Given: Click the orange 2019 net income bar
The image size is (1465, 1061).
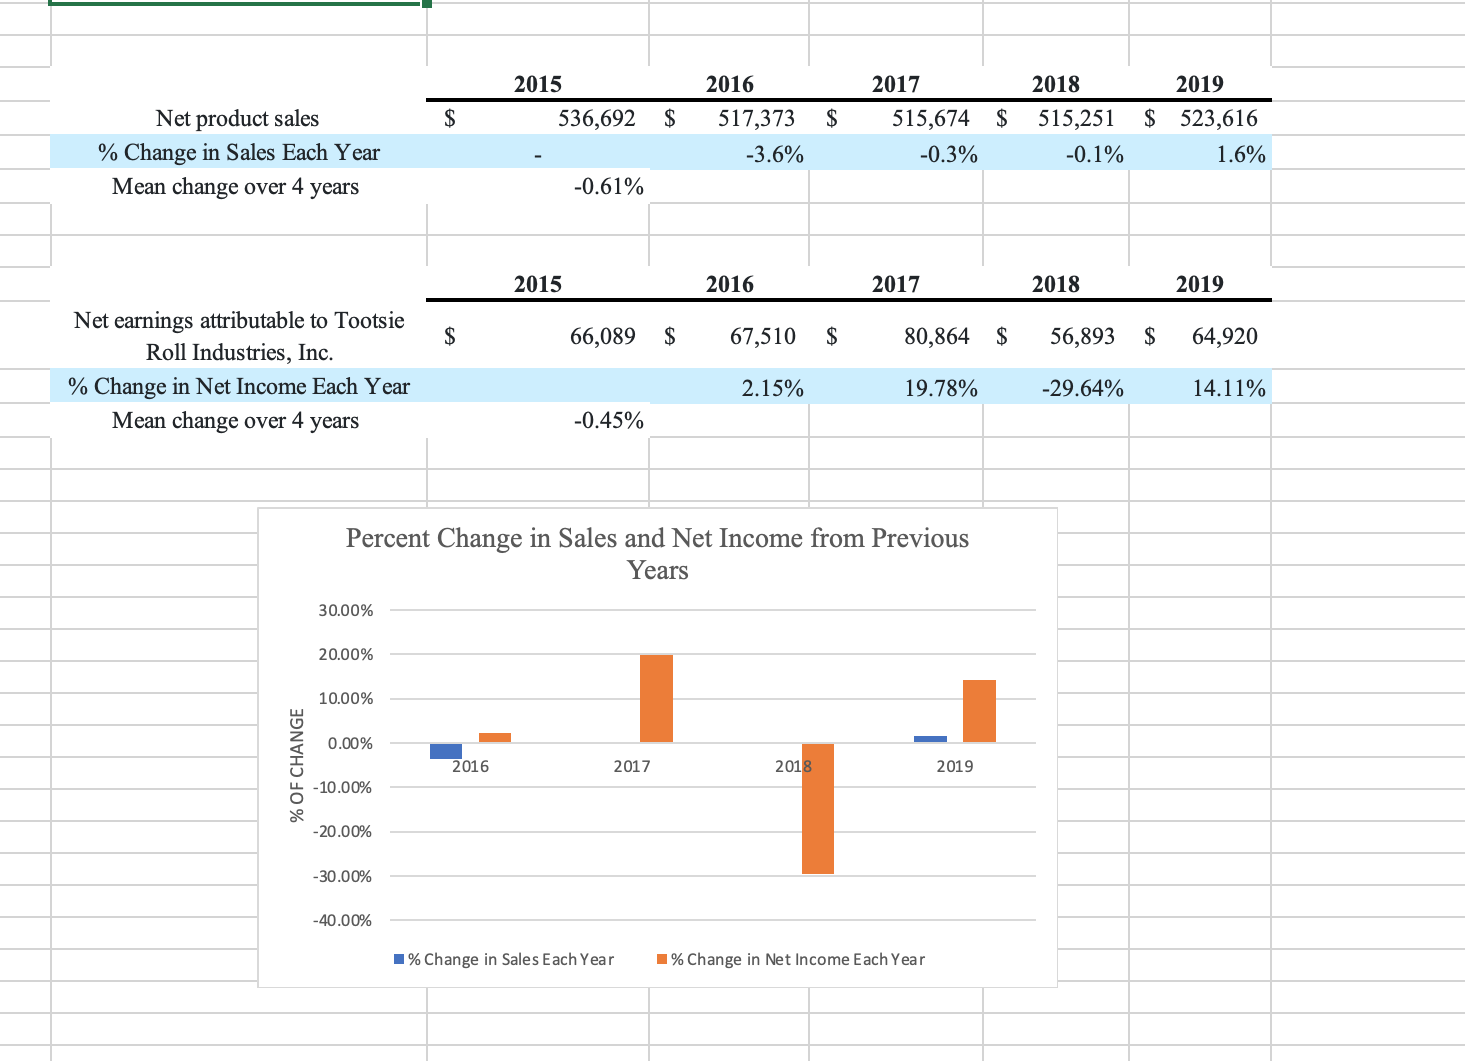Looking at the screenshot, I should pyautogui.click(x=979, y=711).
